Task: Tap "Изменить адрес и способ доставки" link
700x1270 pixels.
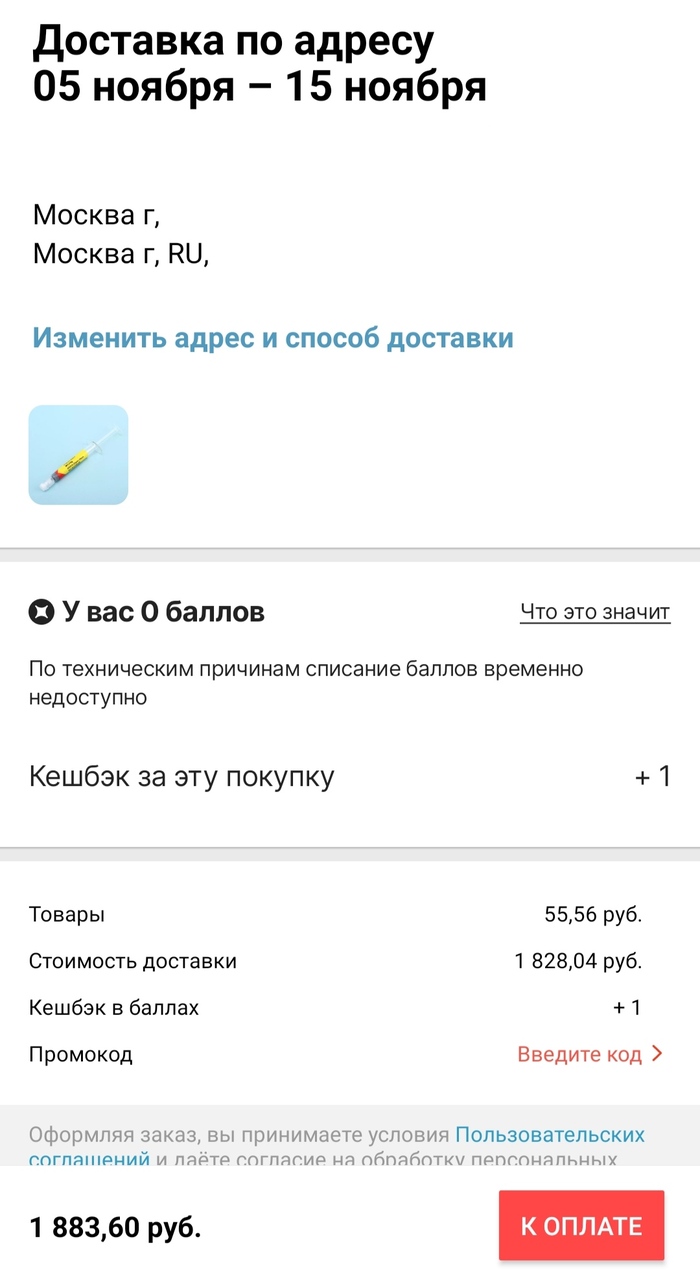Action: [x=273, y=338]
